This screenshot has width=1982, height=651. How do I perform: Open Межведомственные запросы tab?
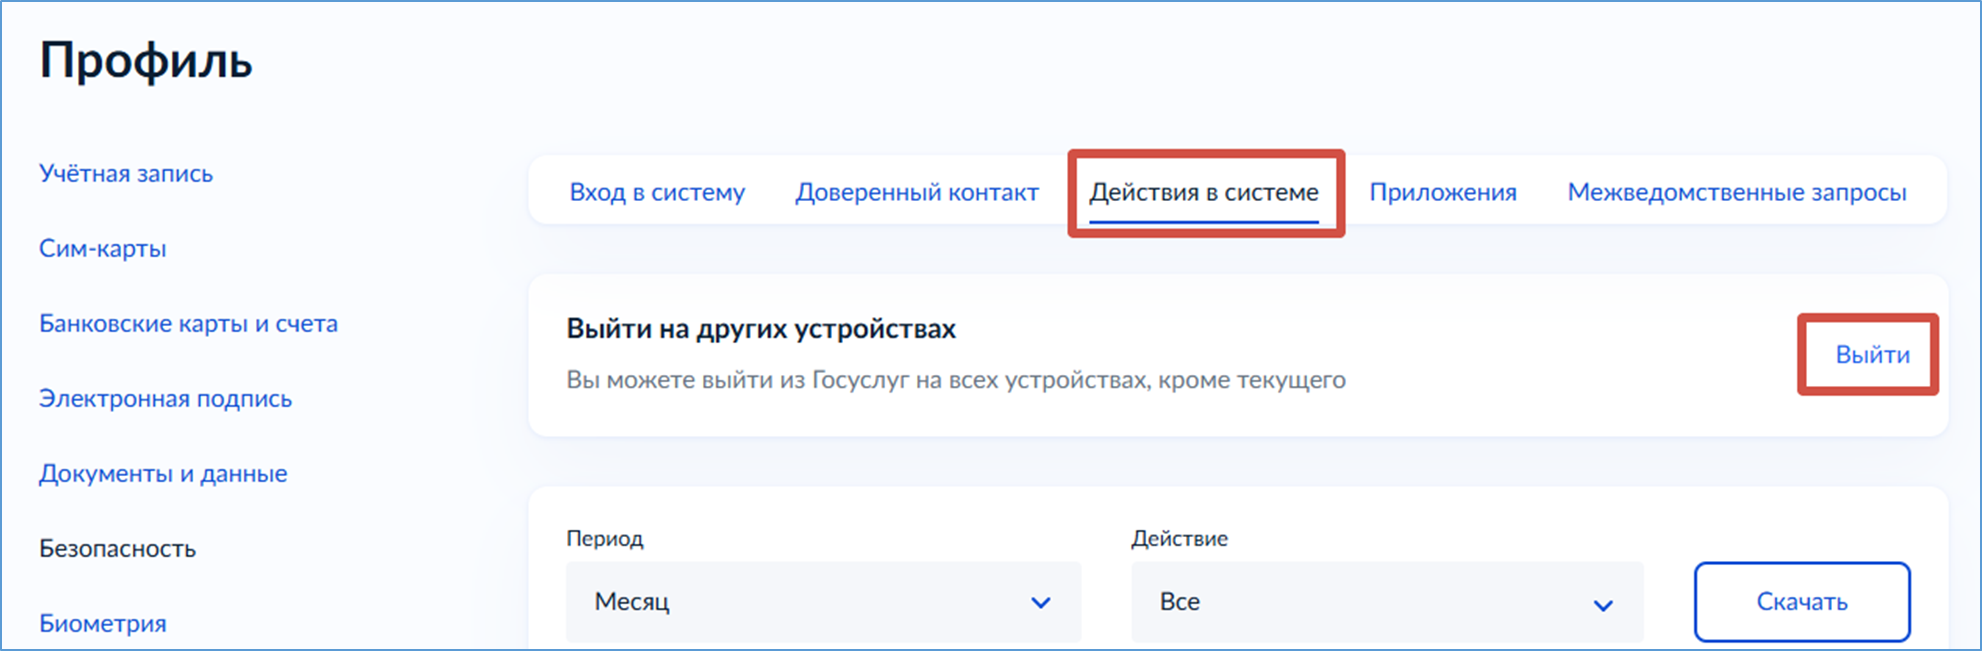[x=1737, y=192]
